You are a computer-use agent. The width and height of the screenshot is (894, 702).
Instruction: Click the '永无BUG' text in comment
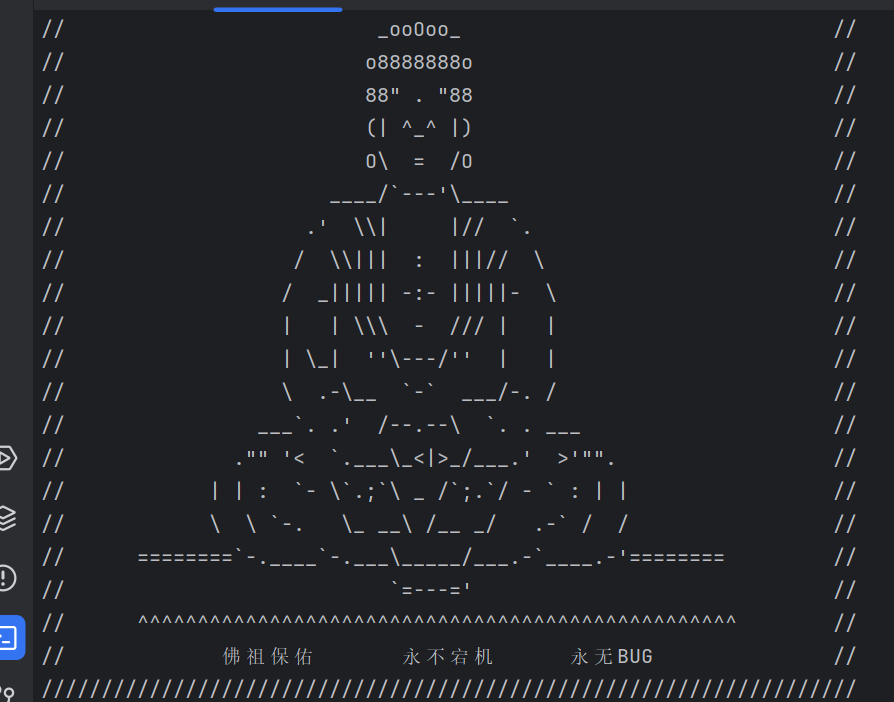tap(611, 656)
